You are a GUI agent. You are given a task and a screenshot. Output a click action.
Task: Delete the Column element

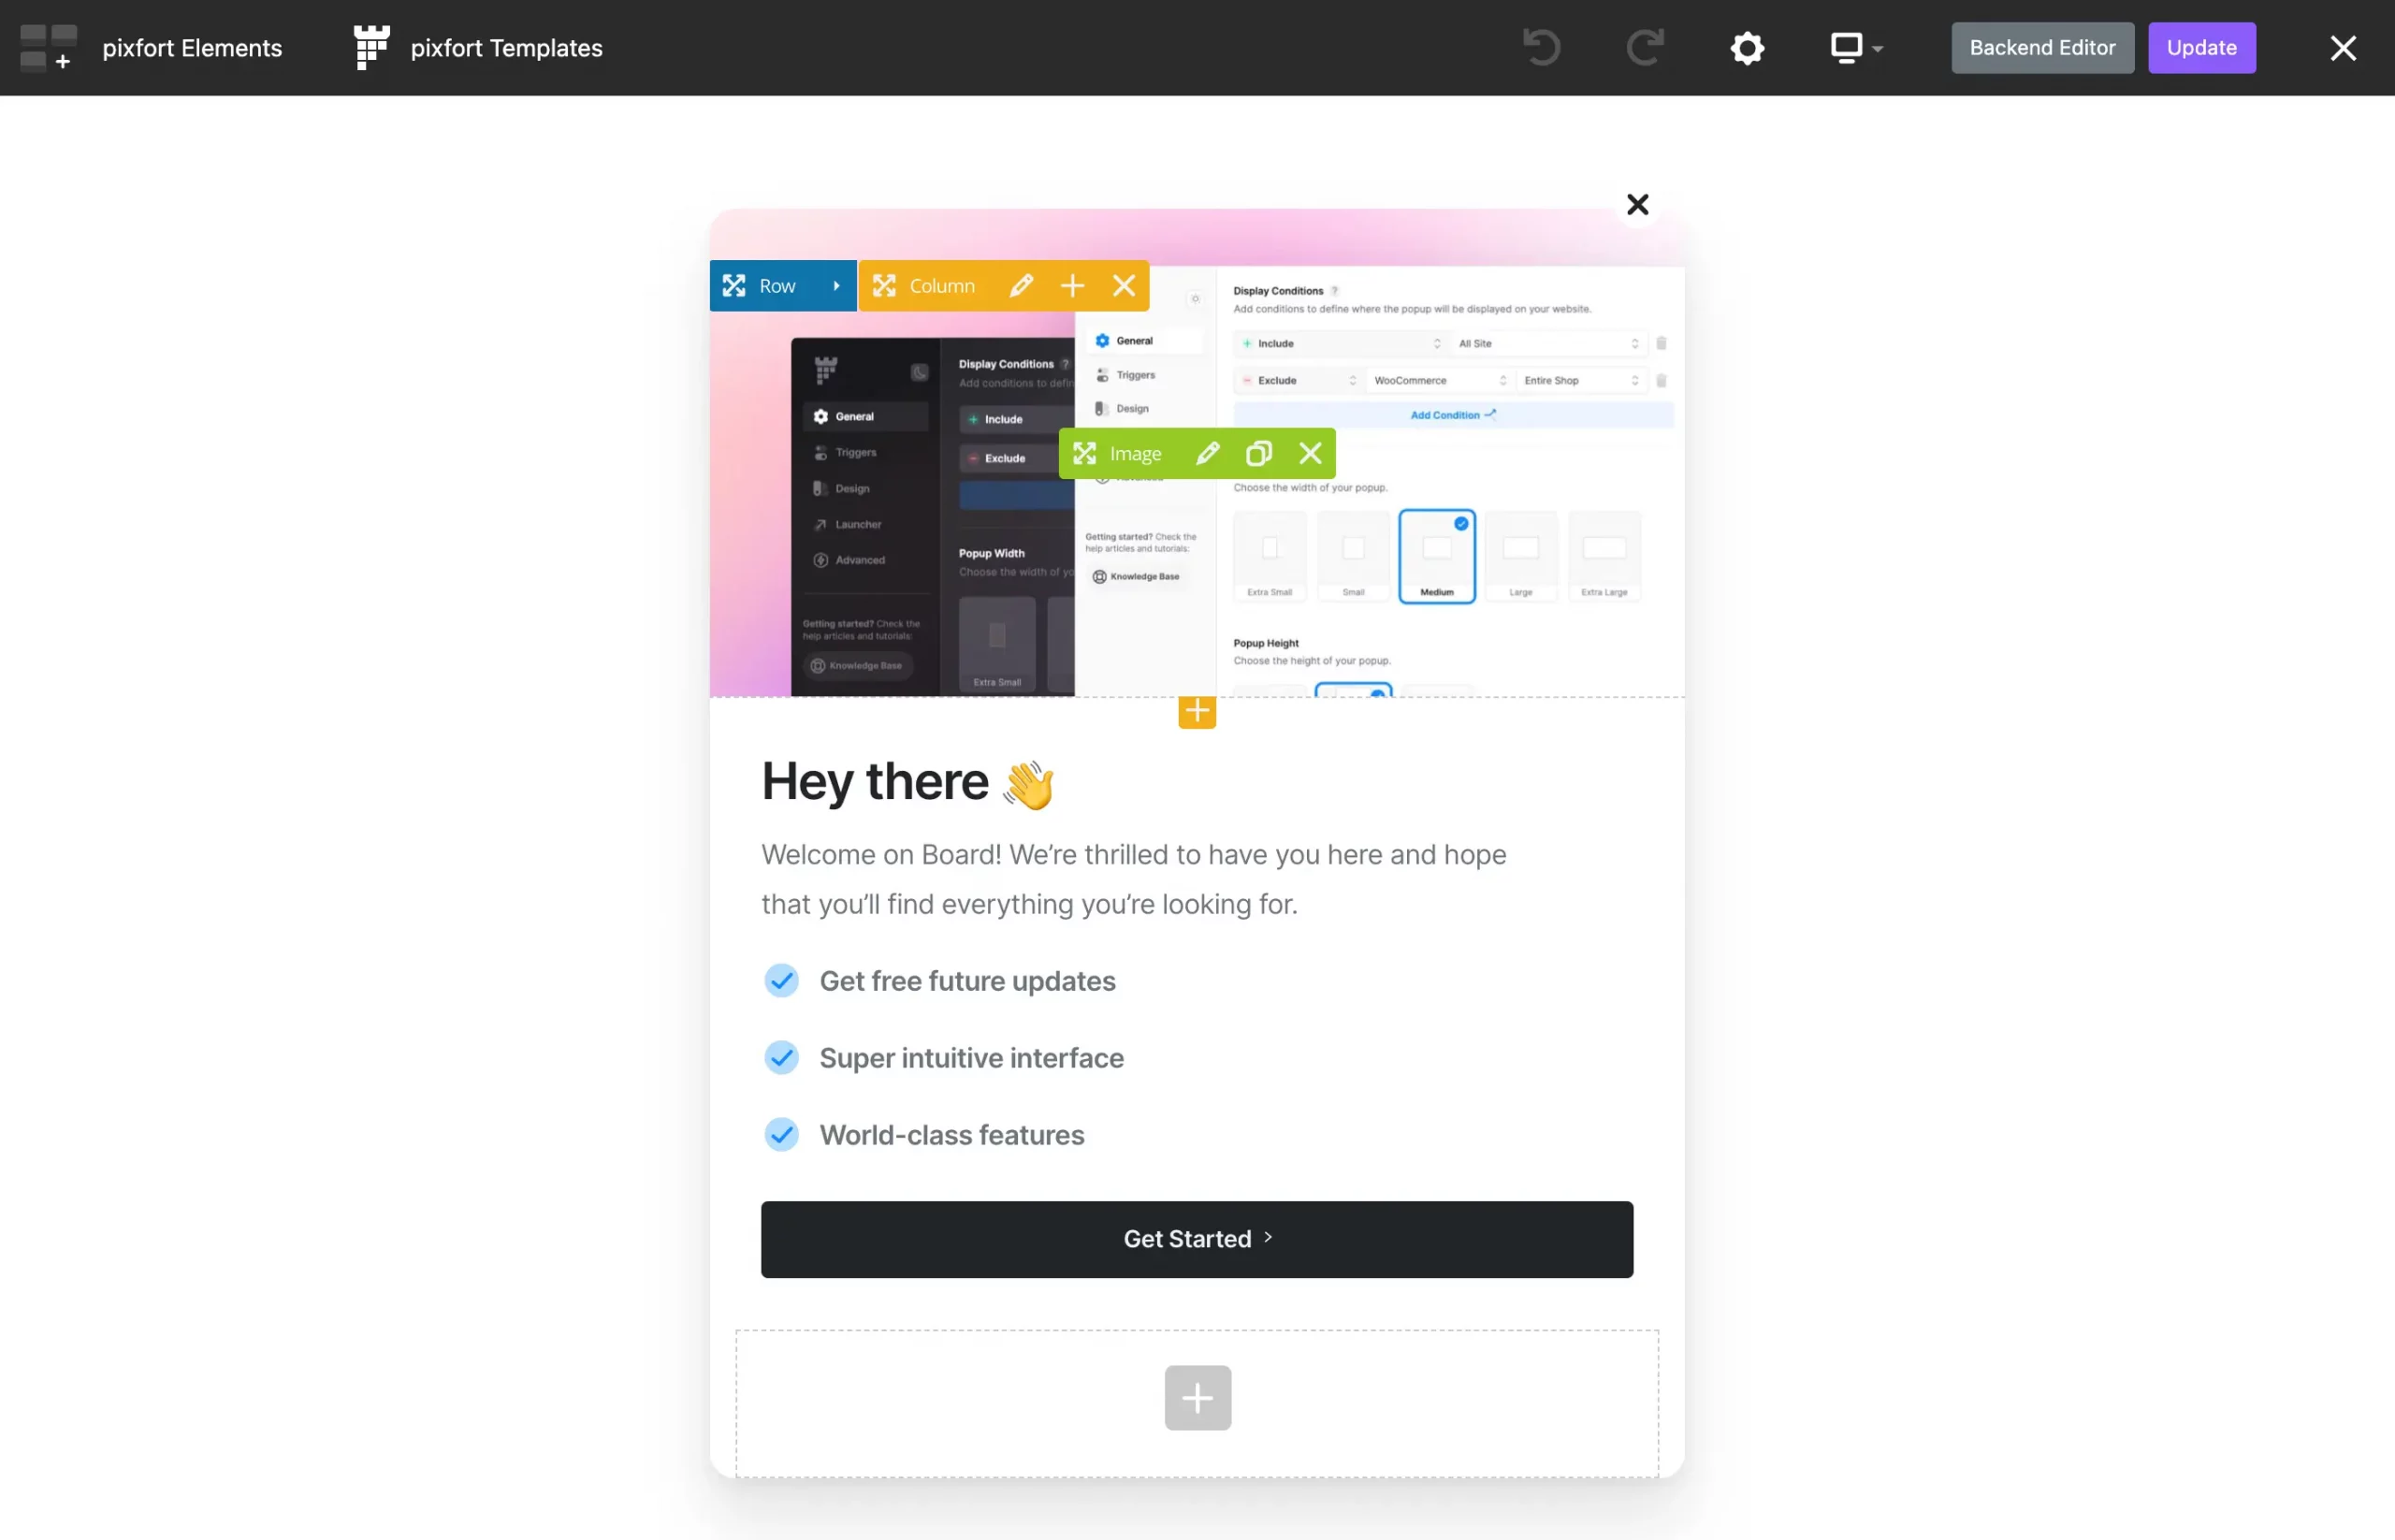click(1124, 286)
